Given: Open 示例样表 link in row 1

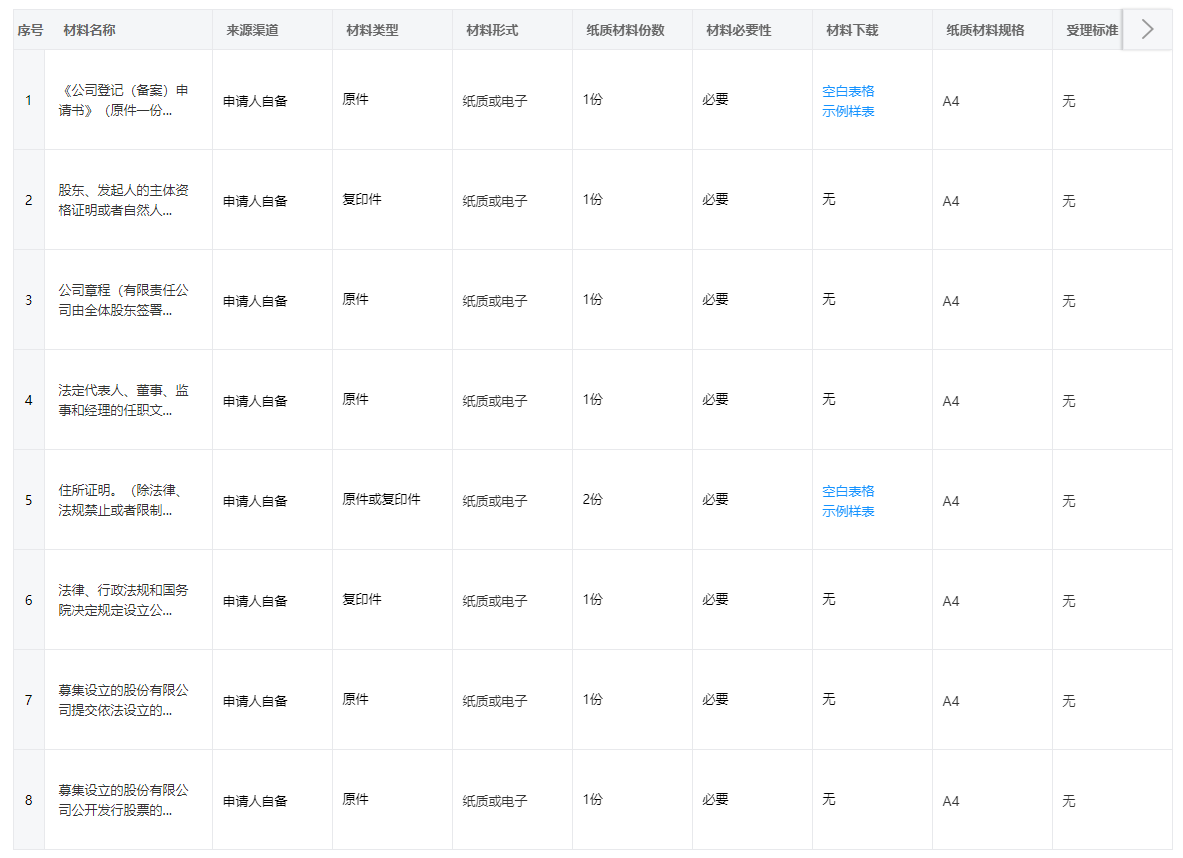Looking at the screenshot, I should pyautogui.click(x=848, y=112).
